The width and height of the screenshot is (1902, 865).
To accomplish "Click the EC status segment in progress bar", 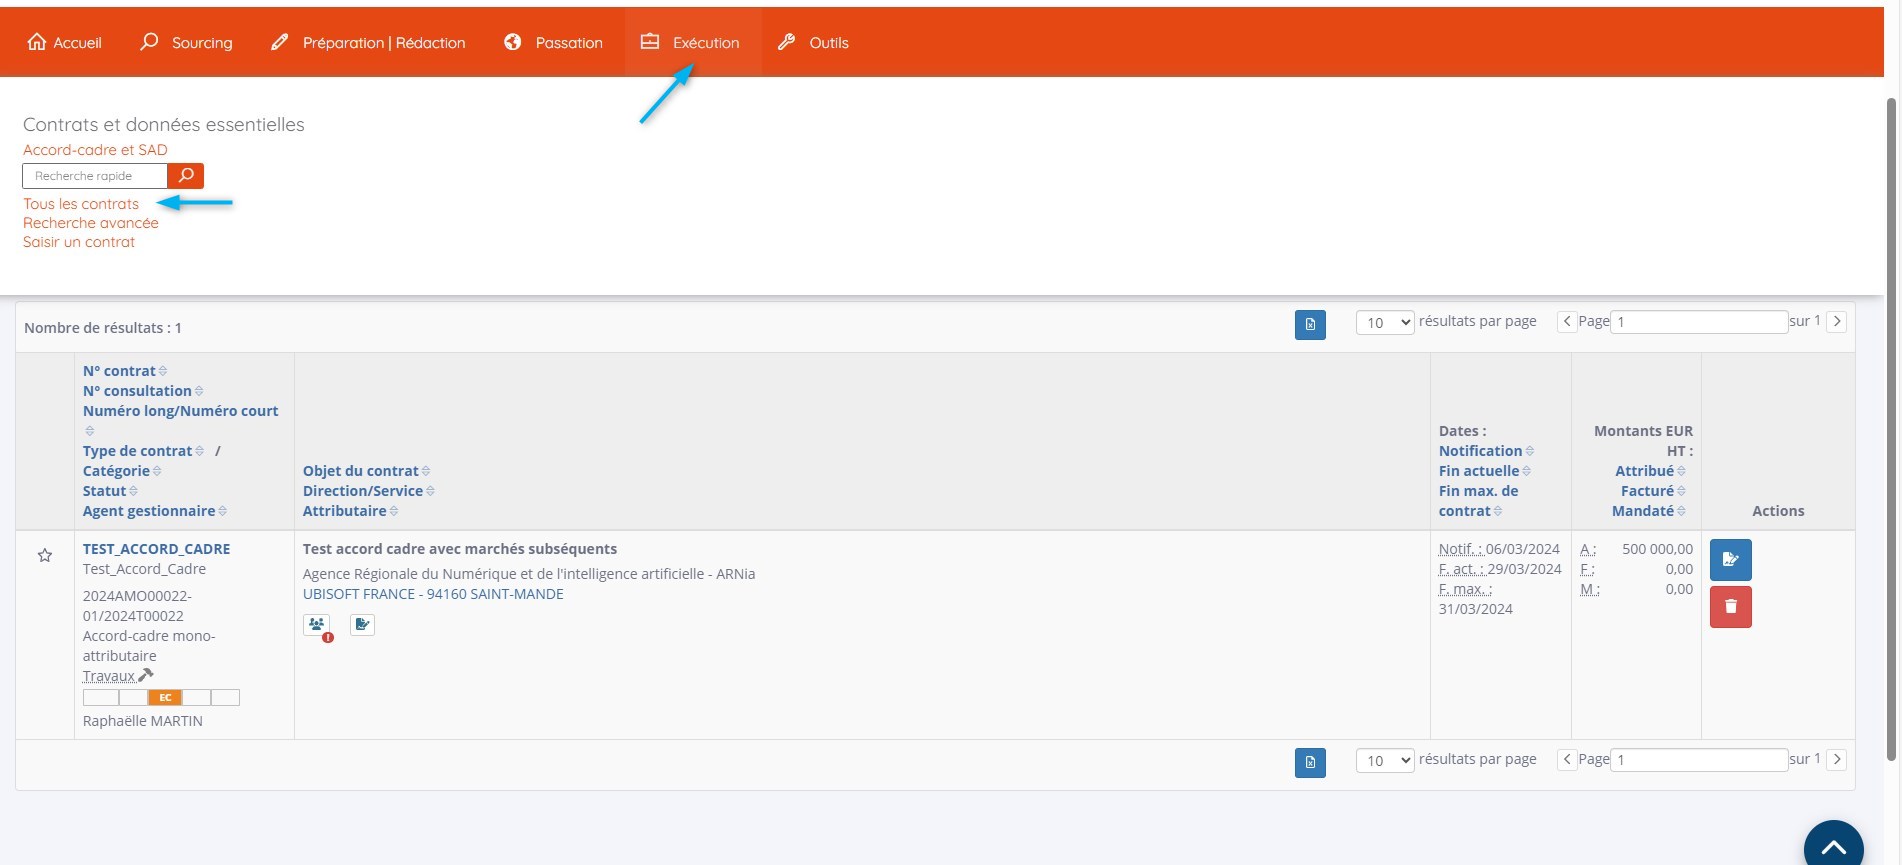I will (165, 698).
